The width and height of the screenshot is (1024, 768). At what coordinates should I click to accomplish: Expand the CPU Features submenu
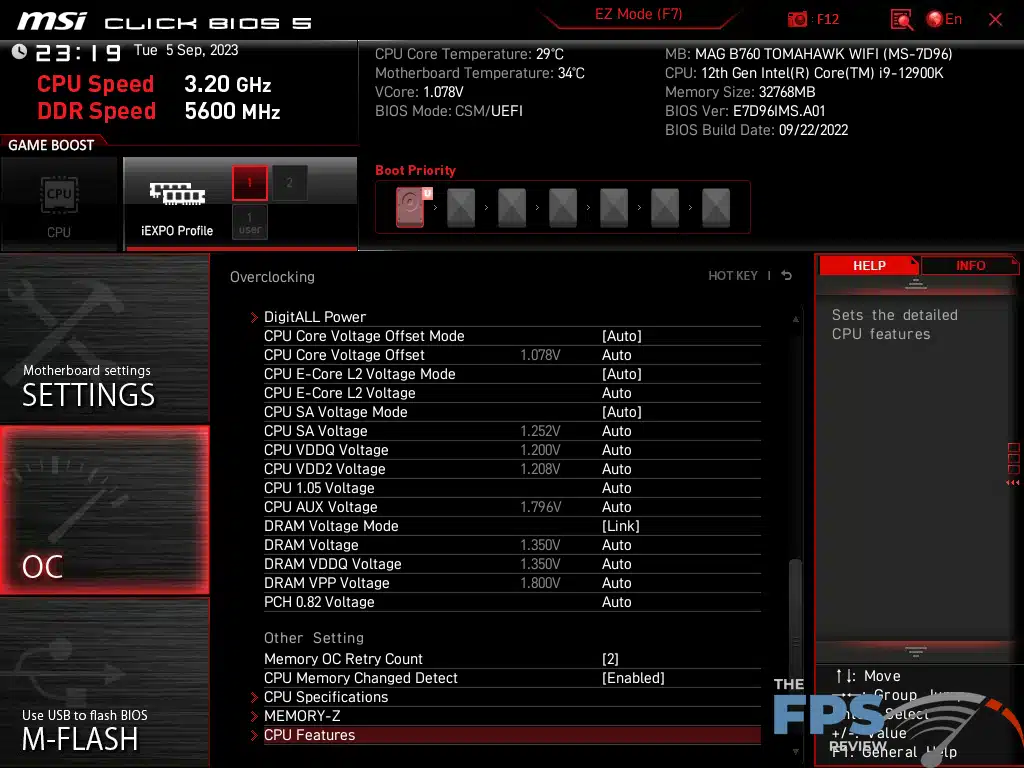pyautogui.click(x=512, y=735)
